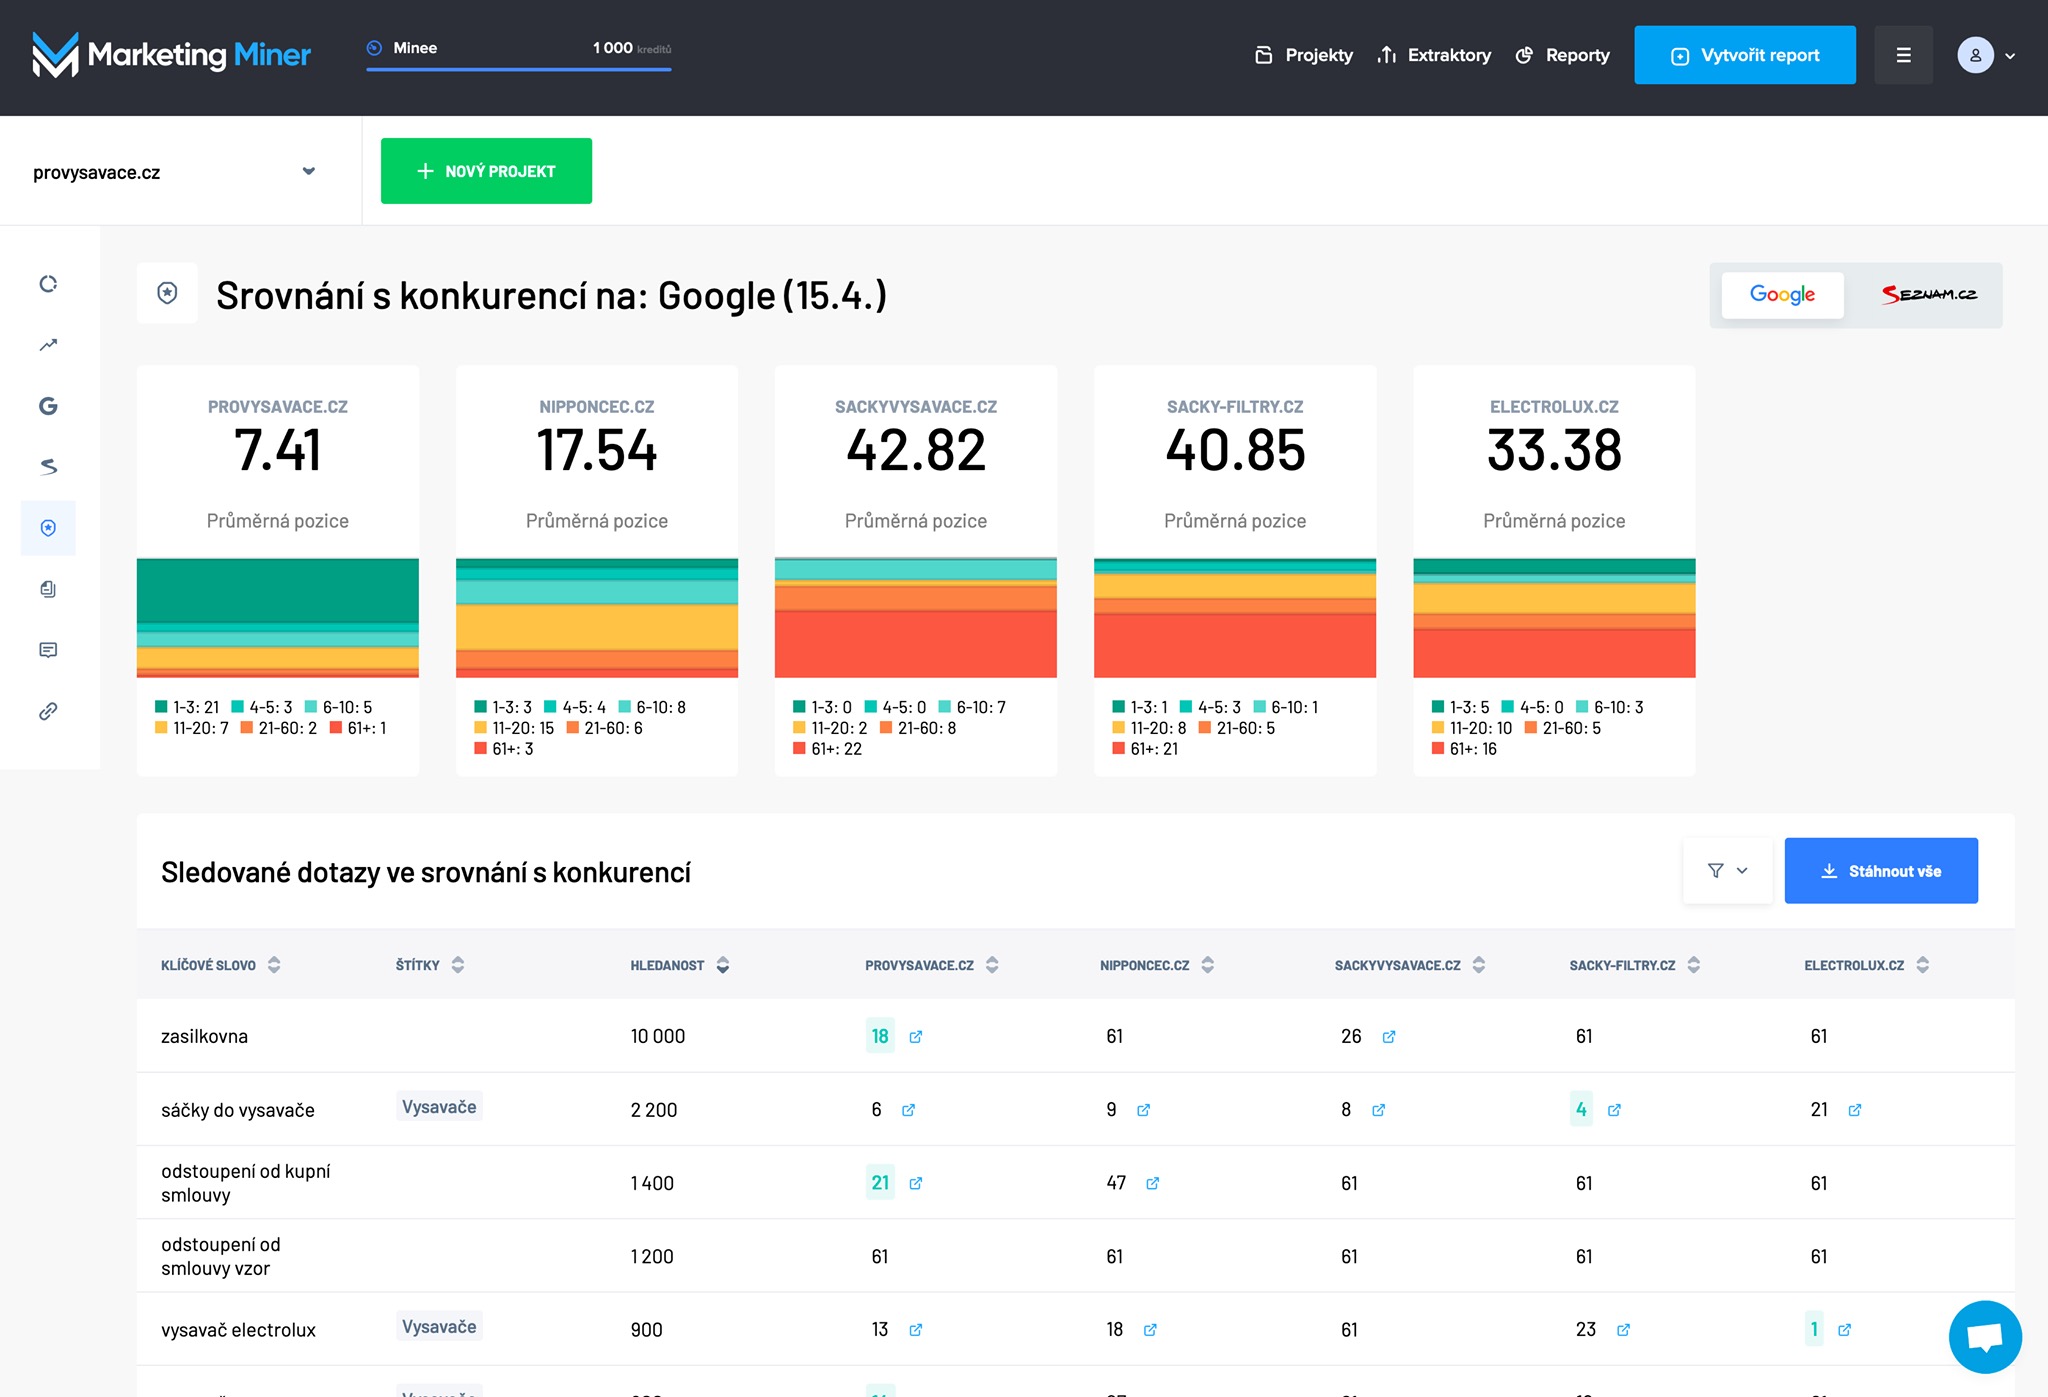Create a new project with Nový projekt
Screen dimensions: 2048x1397
pyautogui.click(x=486, y=171)
